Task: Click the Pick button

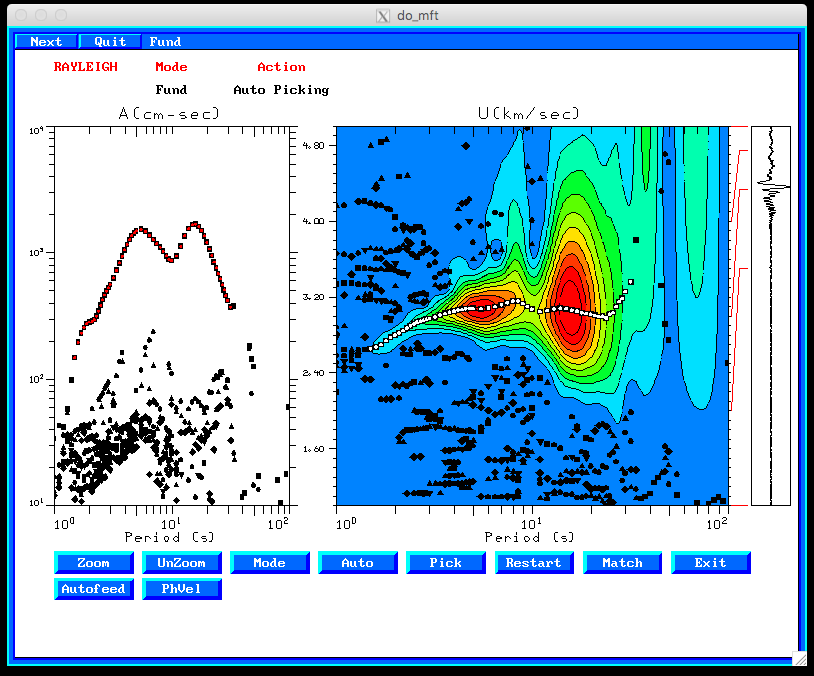Action: tap(445, 563)
